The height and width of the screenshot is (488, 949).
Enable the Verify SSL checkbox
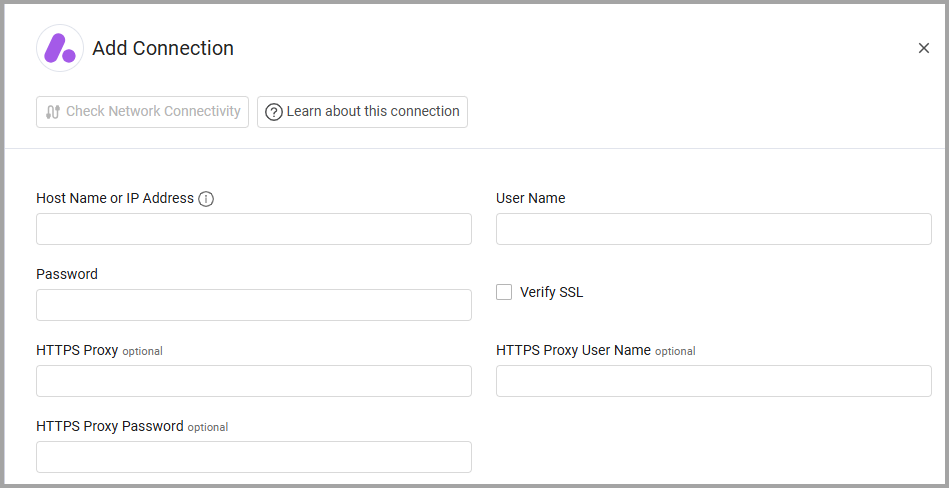(x=504, y=292)
